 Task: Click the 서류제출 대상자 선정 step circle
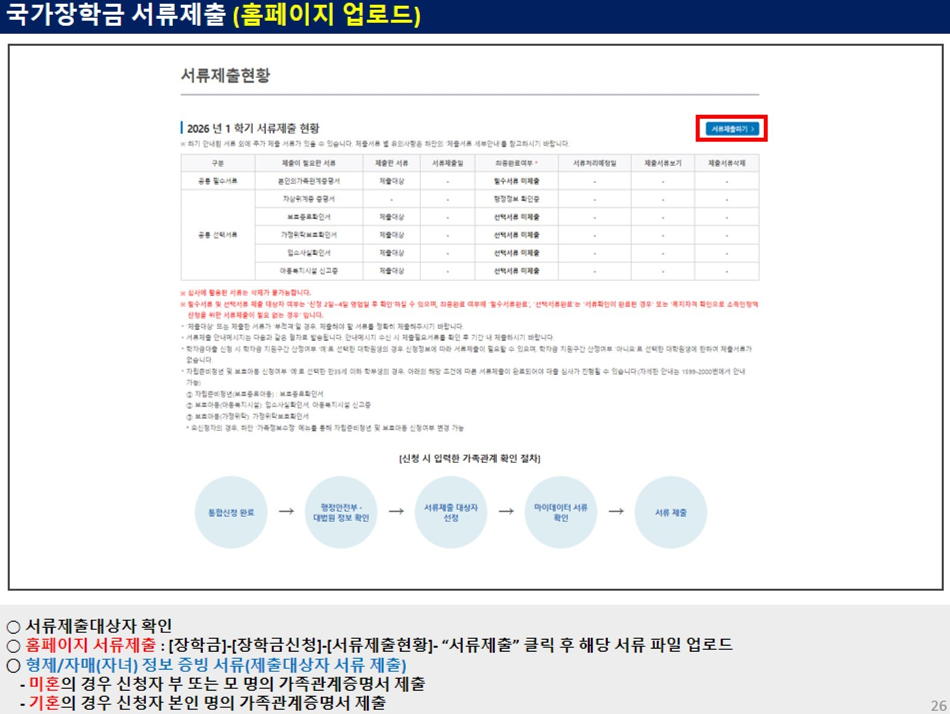coord(451,512)
